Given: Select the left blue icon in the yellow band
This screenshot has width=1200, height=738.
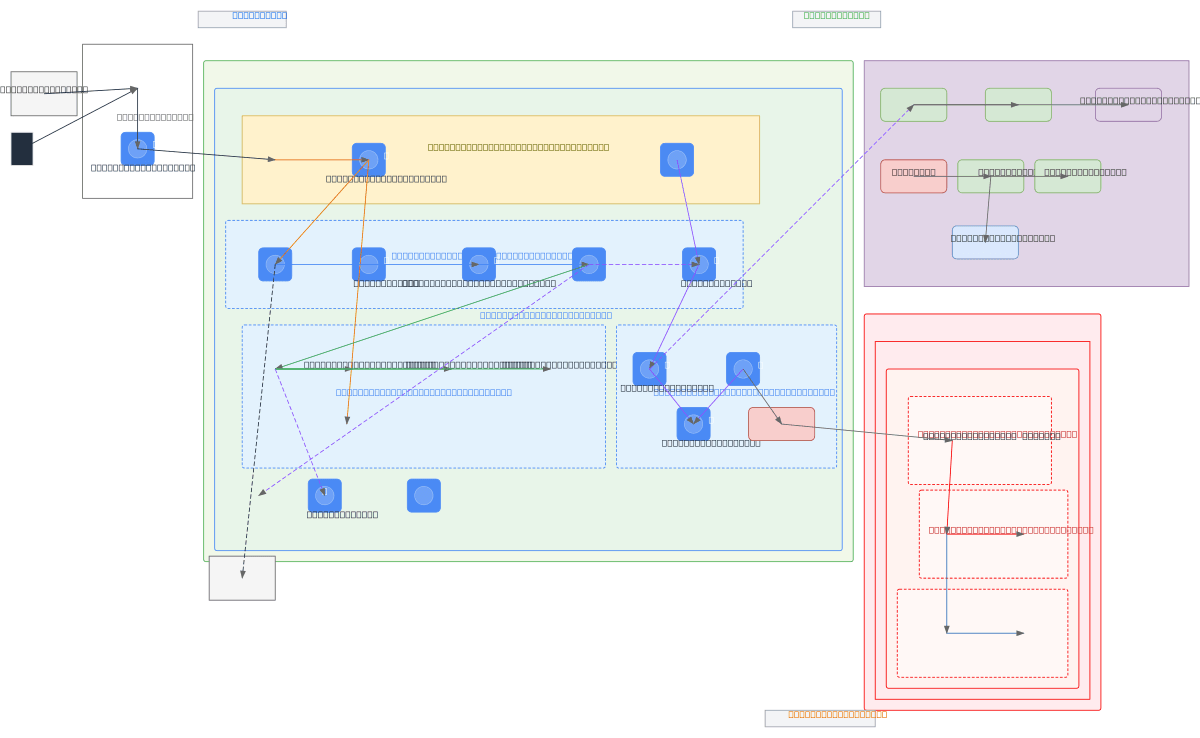Looking at the screenshot, I should coord(368,160).
